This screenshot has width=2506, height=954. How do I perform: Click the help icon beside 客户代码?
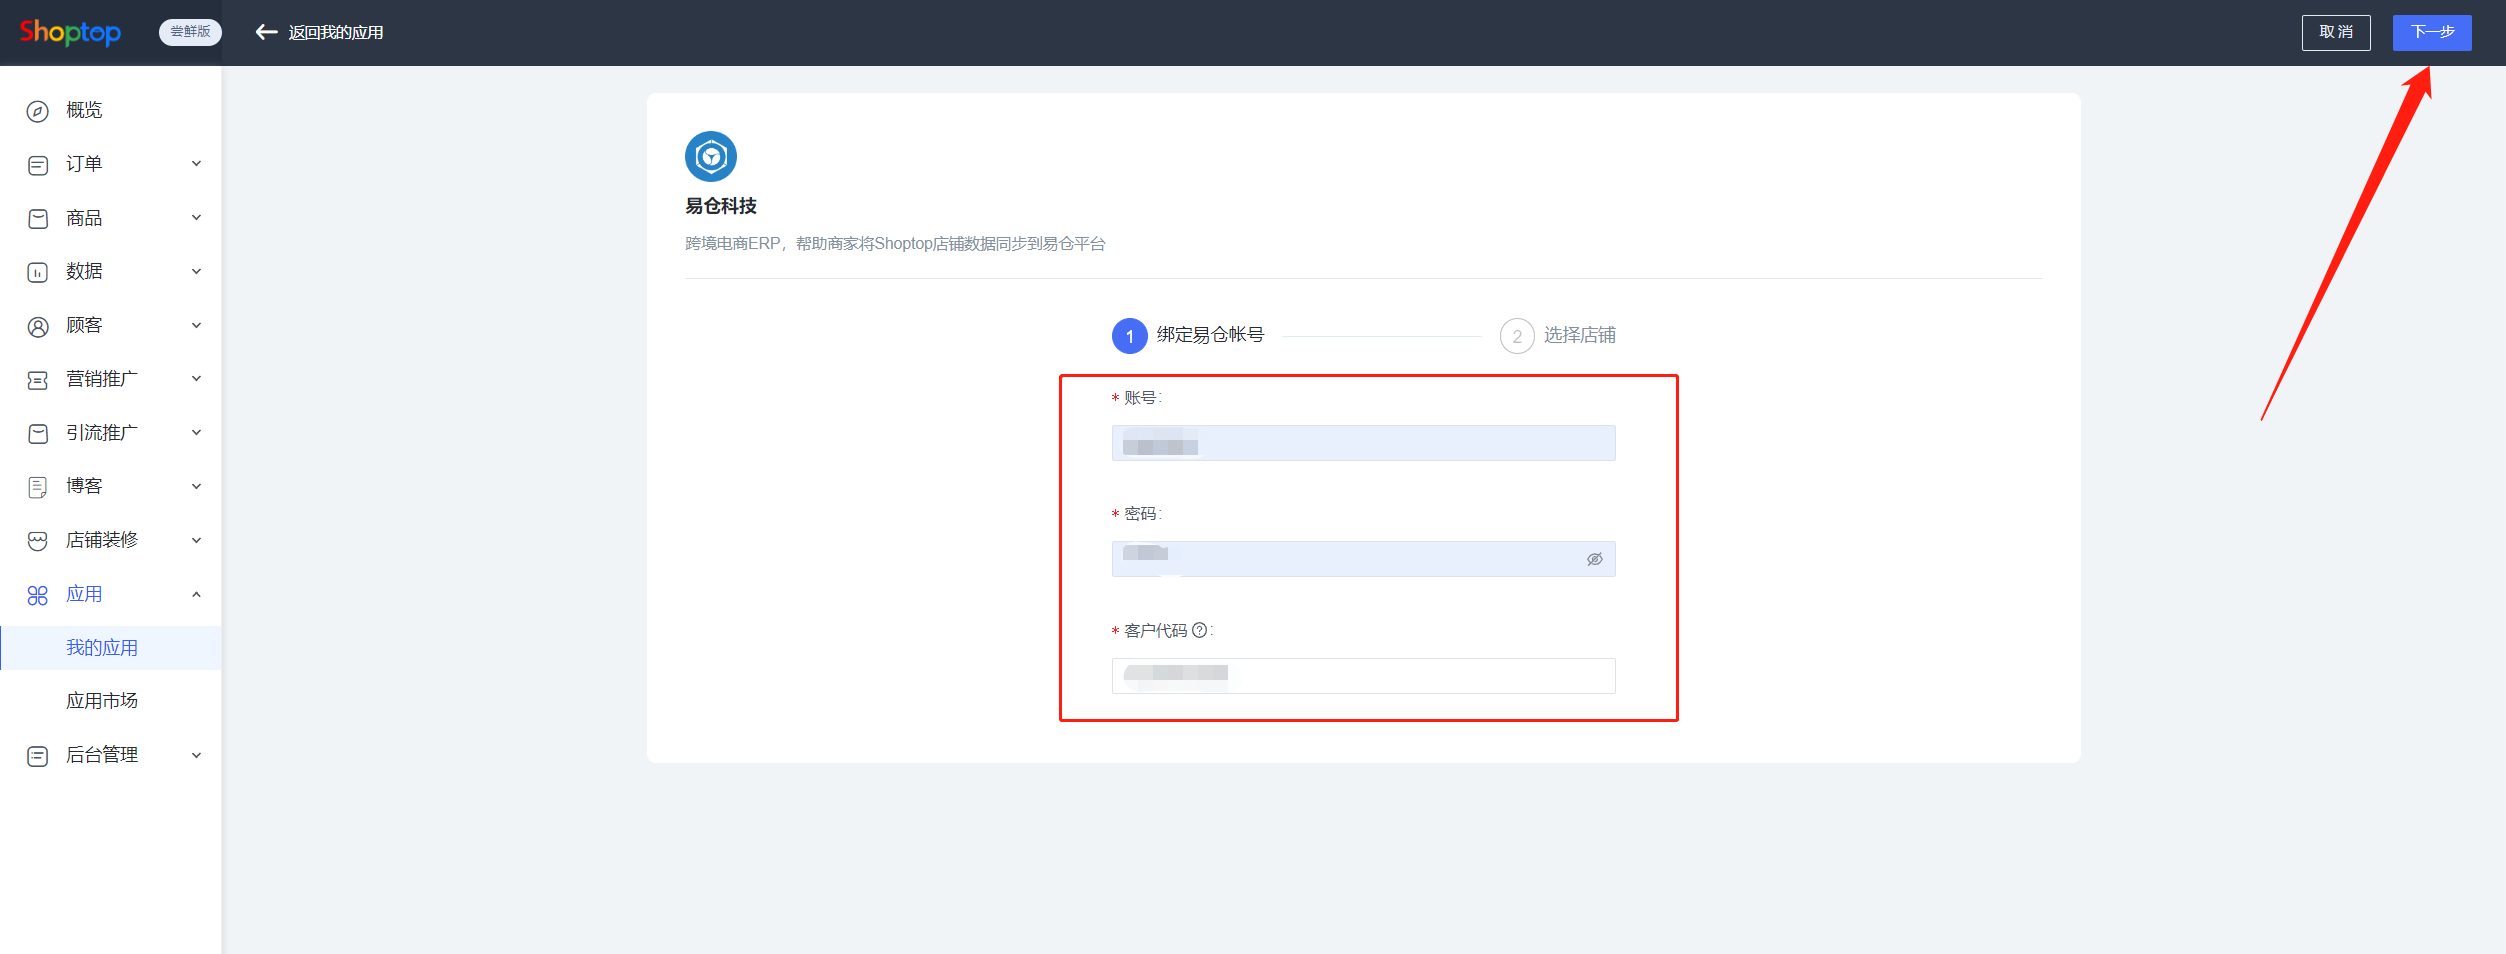tap(1199, 630)
